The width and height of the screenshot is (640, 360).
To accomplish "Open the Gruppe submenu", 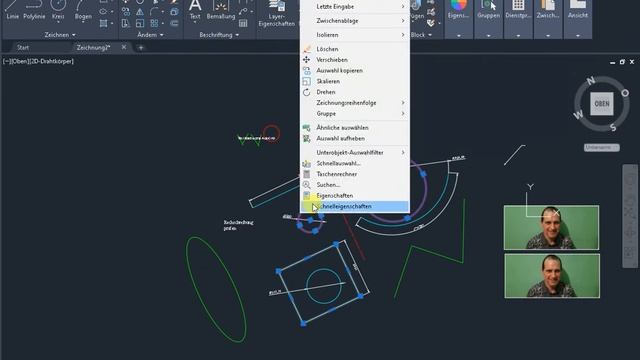I will (x=355, y=113).
